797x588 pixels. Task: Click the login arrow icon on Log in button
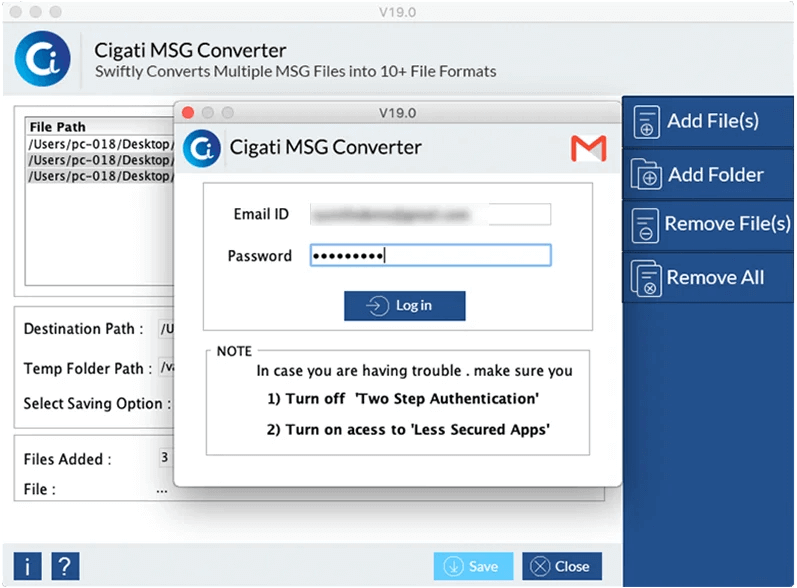pos(377,306)
